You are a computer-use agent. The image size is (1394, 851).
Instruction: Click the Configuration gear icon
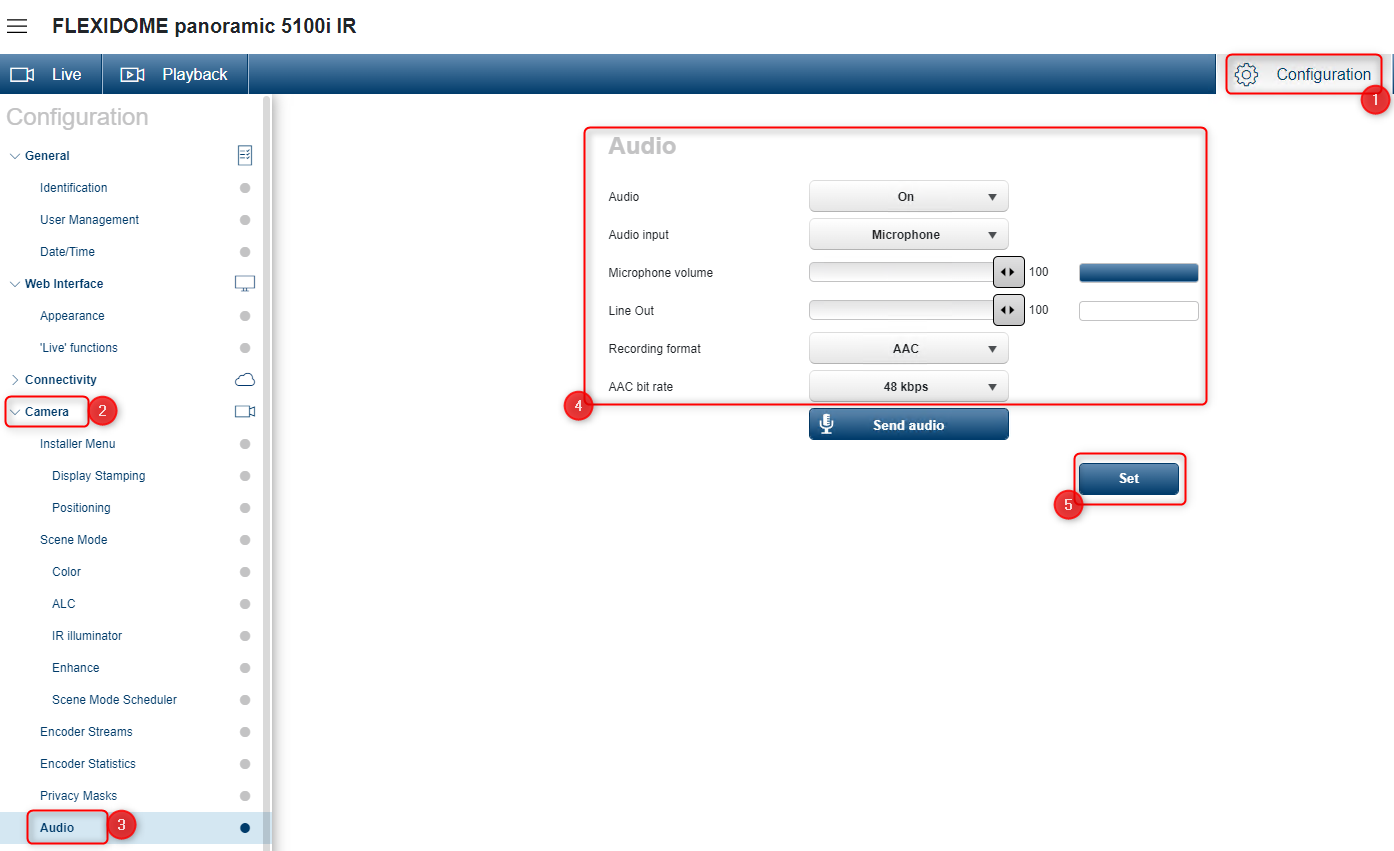pyautogui.click(x=1246, y=74)
